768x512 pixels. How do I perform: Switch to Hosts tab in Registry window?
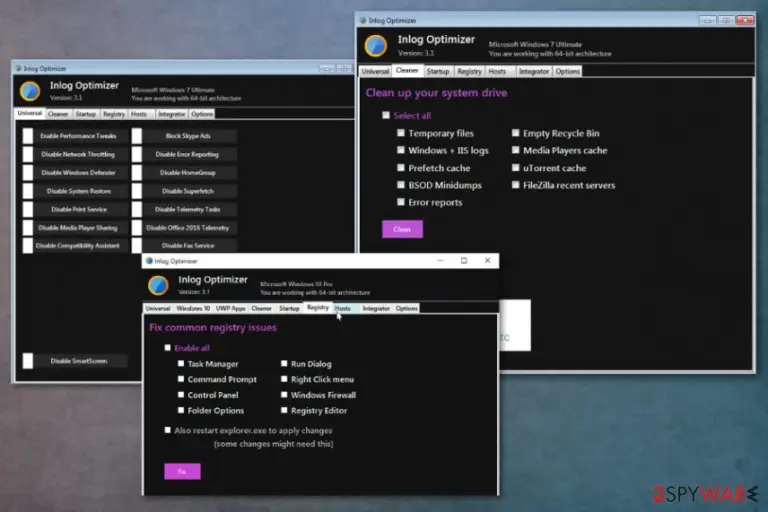342,308
